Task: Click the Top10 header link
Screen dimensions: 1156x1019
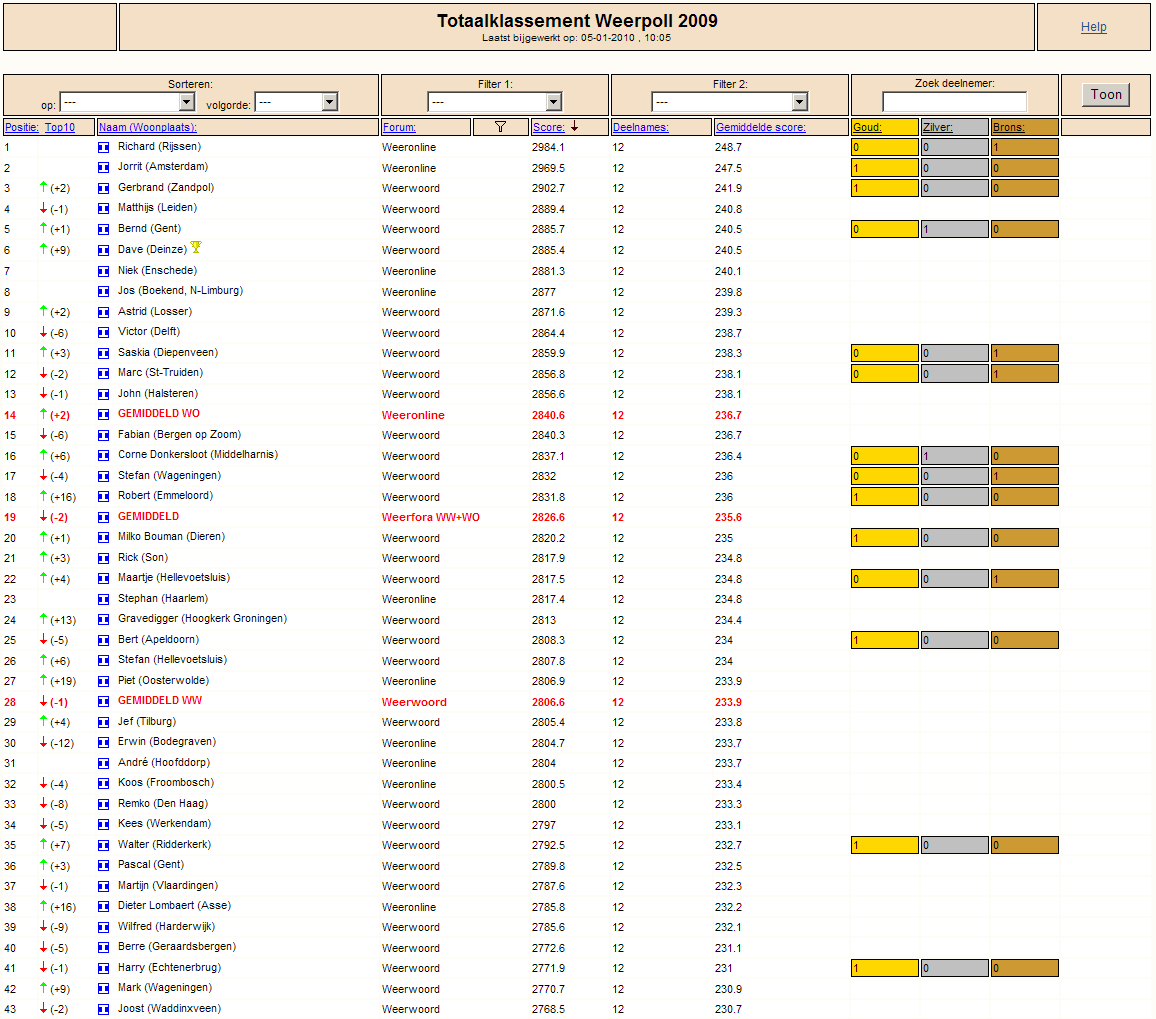Action: point(60,127)
